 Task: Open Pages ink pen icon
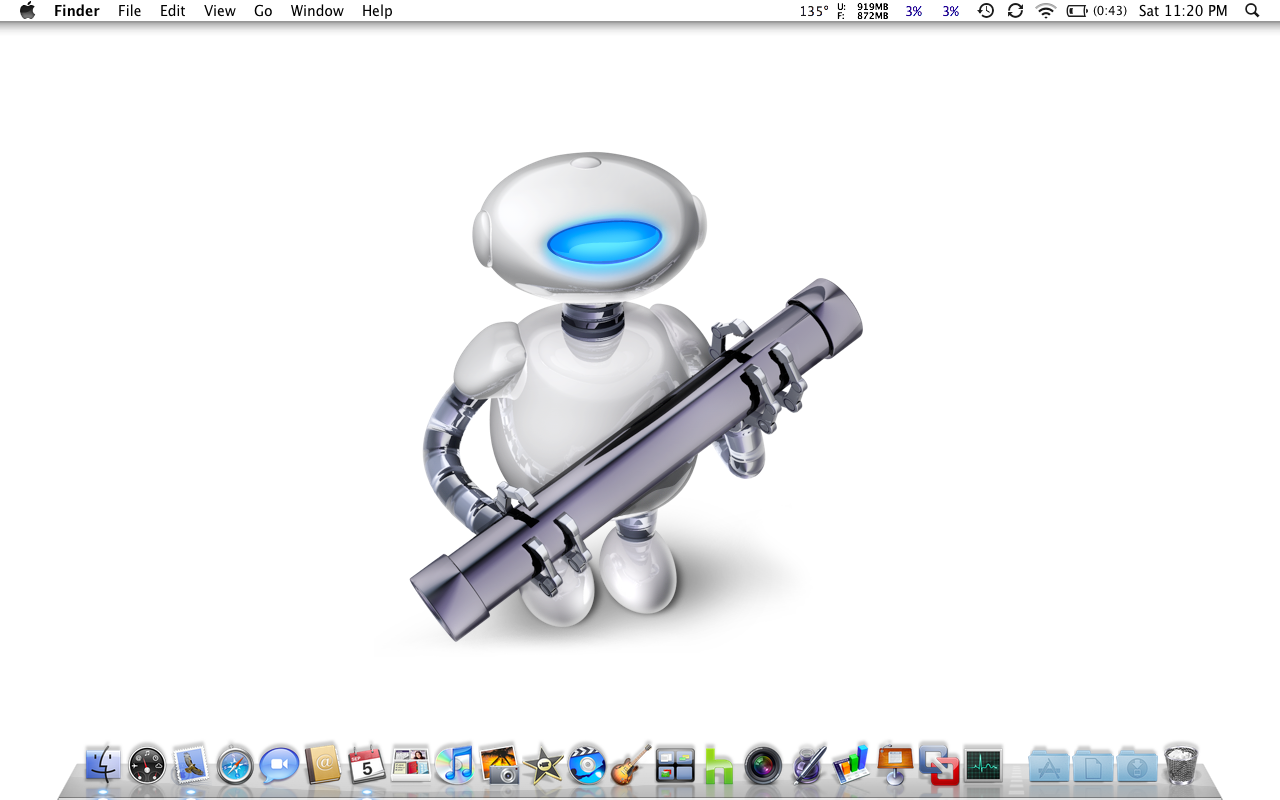808,764
